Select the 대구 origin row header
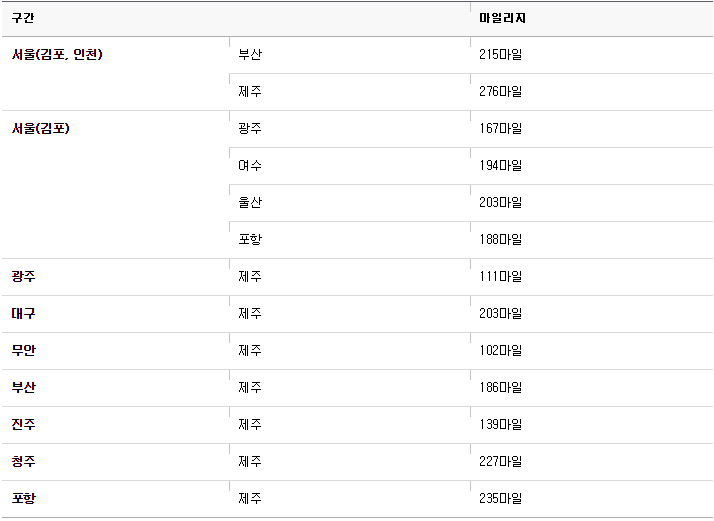This screenshot has width=714, height=521. [x=23, y=313]
